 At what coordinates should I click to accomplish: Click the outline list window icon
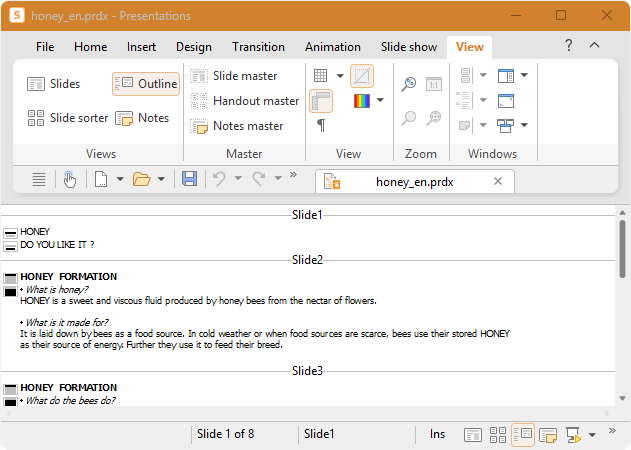pyautogui.click(x=464, y=100)
